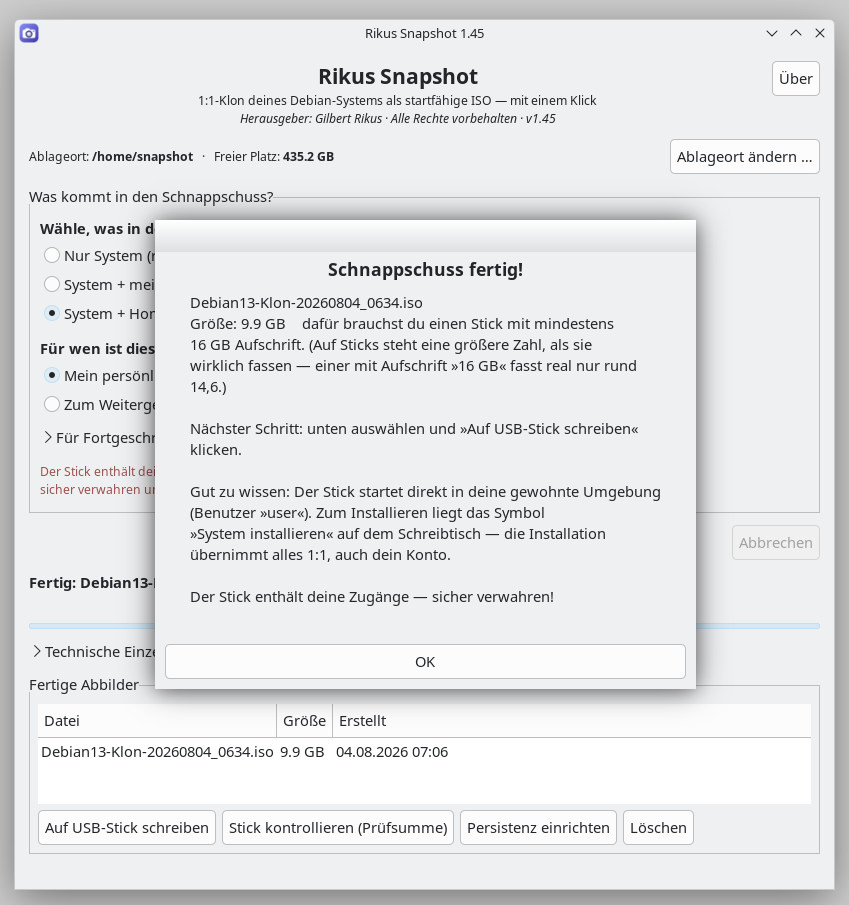Click the Schnappschuss fertig! dialog heading
Screen dimensions: 849x905
tap(425, 270)
